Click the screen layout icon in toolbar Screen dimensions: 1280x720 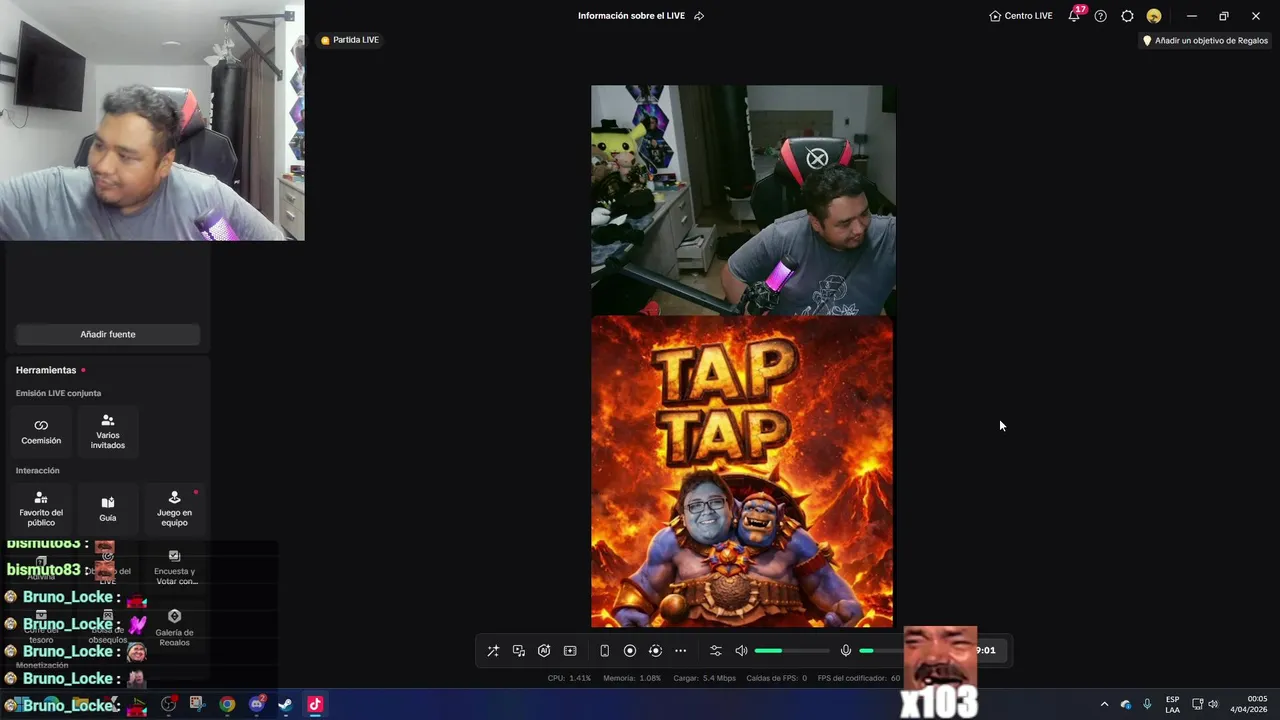(570, 651)
